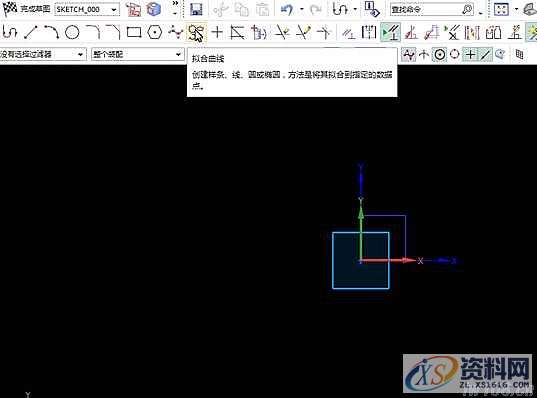
Task: Select the Line tool
Action: click(x=30, y=33)
